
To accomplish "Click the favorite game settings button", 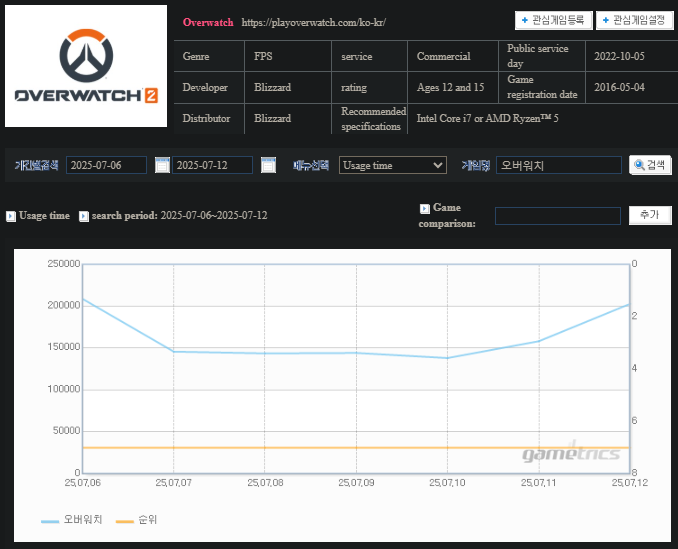I will point(634,20).
